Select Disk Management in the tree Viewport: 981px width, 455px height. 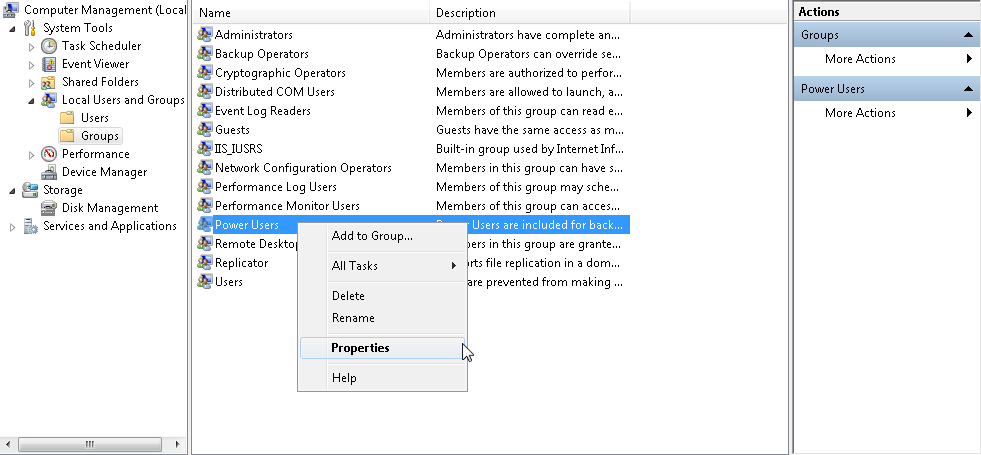(x=109, y=208)
